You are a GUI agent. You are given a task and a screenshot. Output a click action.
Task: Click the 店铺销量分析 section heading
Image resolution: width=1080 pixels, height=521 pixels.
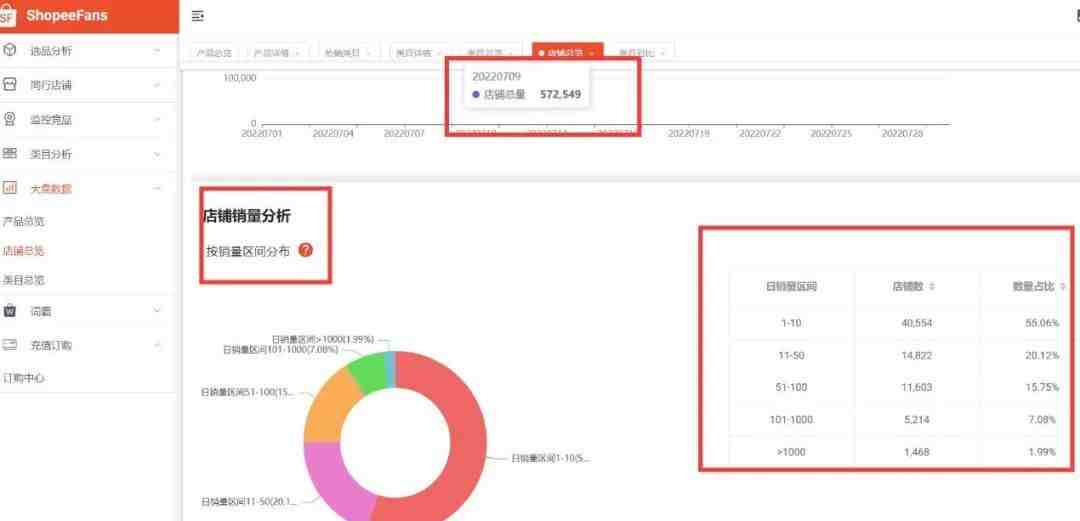247,216
